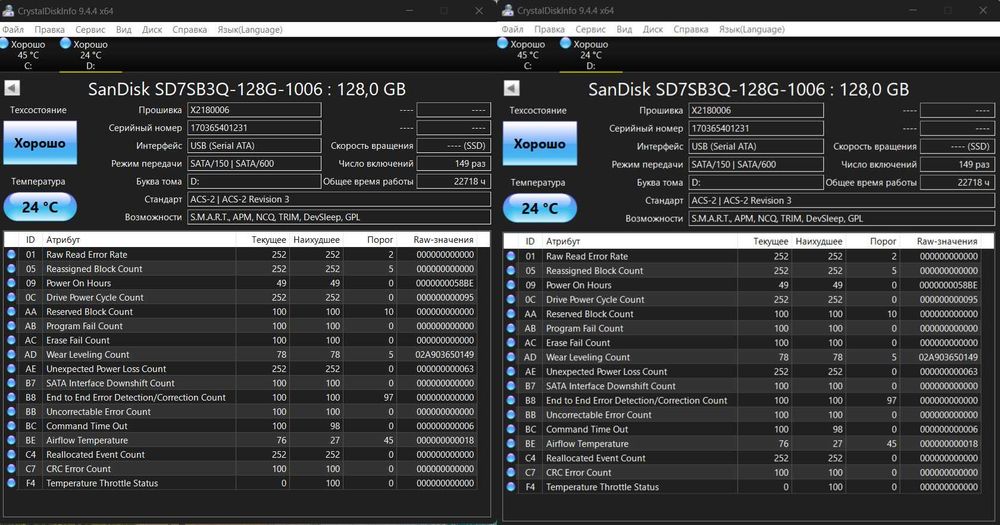1000x525 pixels.
Task: Click status icon for Power On Hours, left window
Action: (x=11, y=283)
